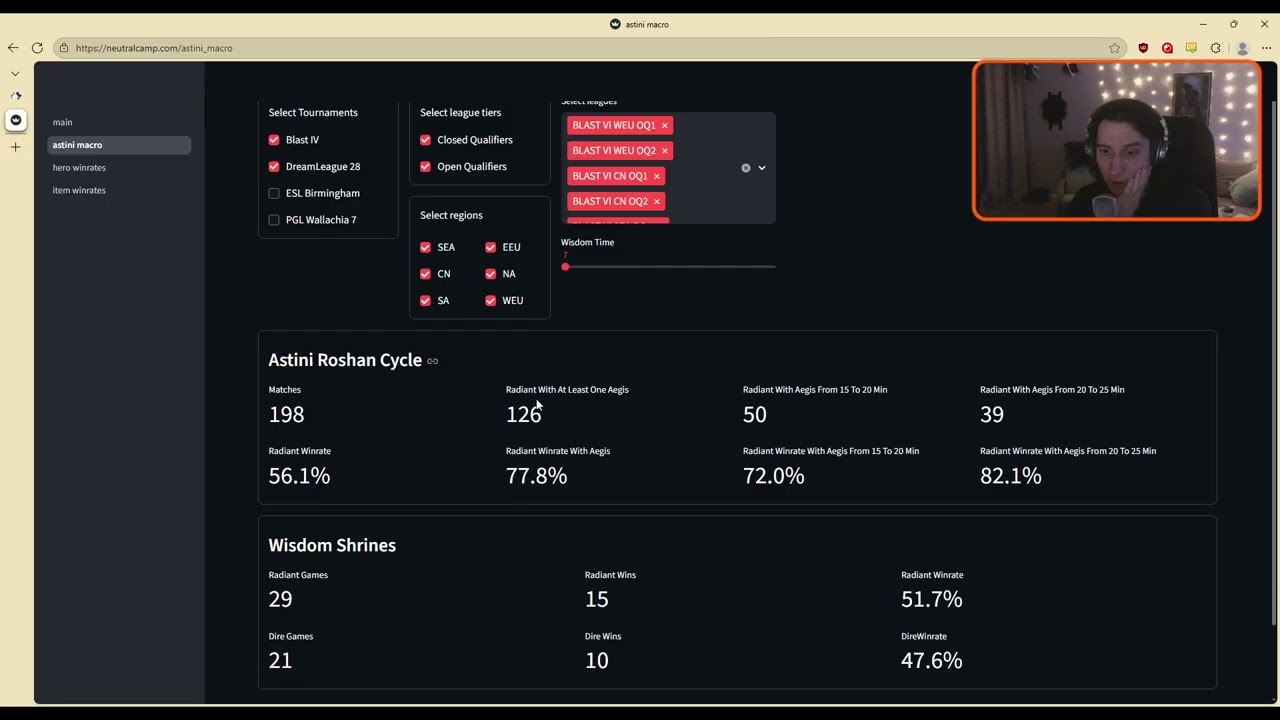The width and height of the screenshot is (1280, 720).
Task: Reload the page with the refresh icon
Action: point(37,48)
